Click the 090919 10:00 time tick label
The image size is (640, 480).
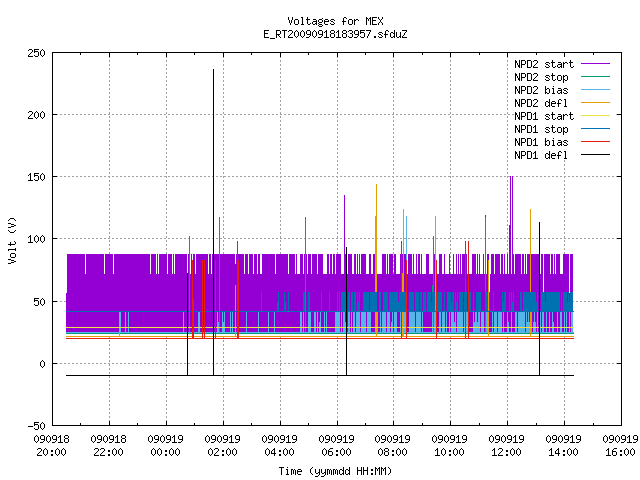(x=449, y=446)
